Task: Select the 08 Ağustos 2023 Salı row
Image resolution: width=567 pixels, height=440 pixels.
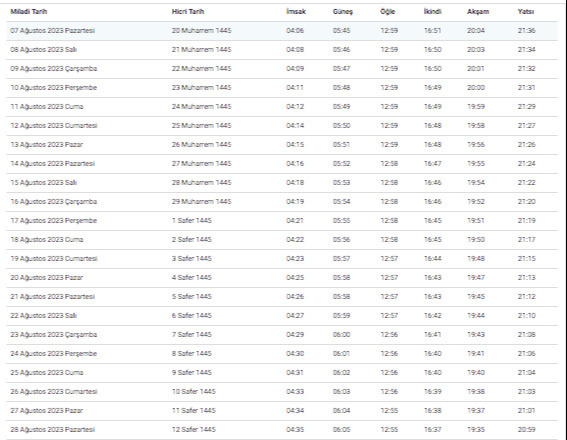Action: (x=282, y=50)
